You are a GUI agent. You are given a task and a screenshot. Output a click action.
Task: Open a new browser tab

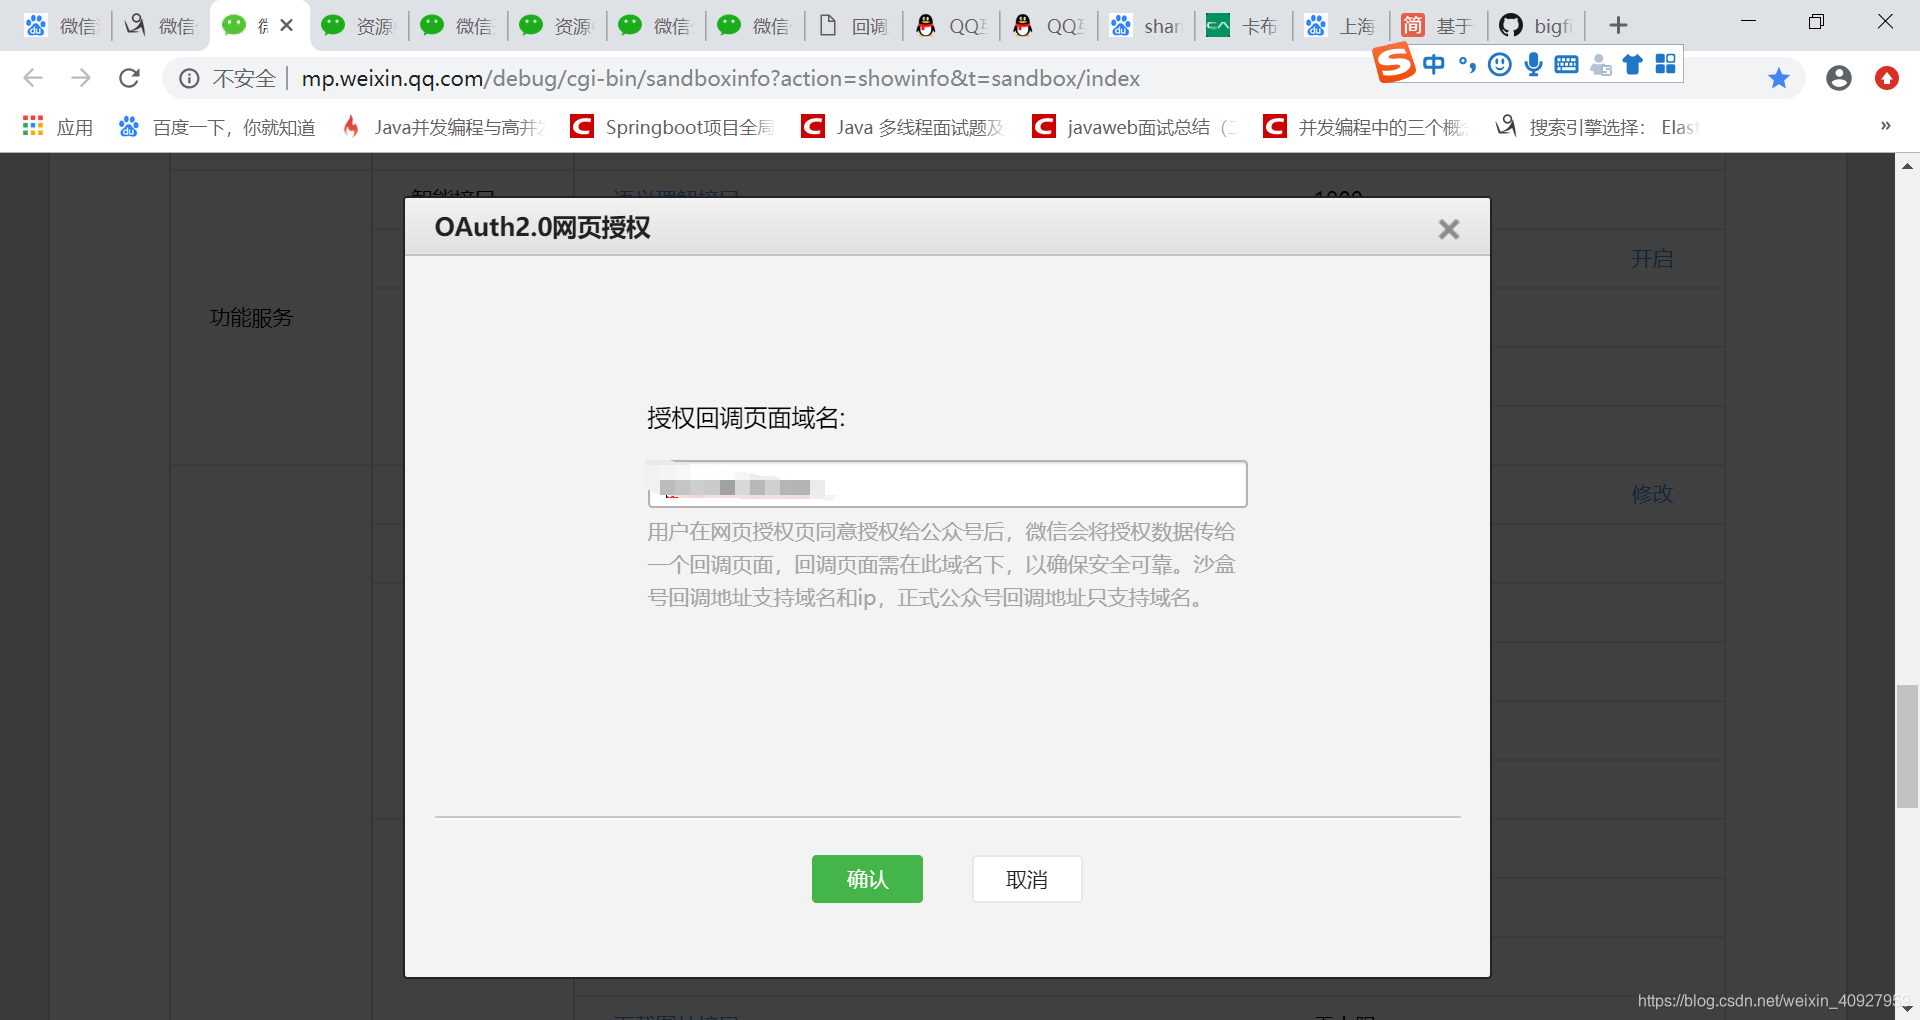(x=1619, y=25)
